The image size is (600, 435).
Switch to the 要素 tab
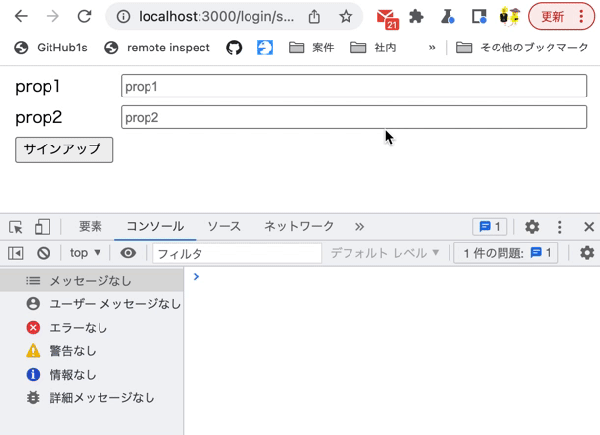(90, 226)
